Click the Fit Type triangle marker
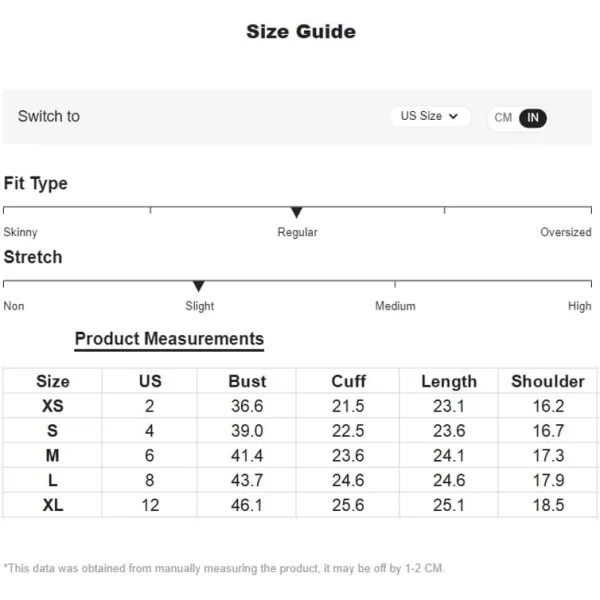 (x=296, y=212)
